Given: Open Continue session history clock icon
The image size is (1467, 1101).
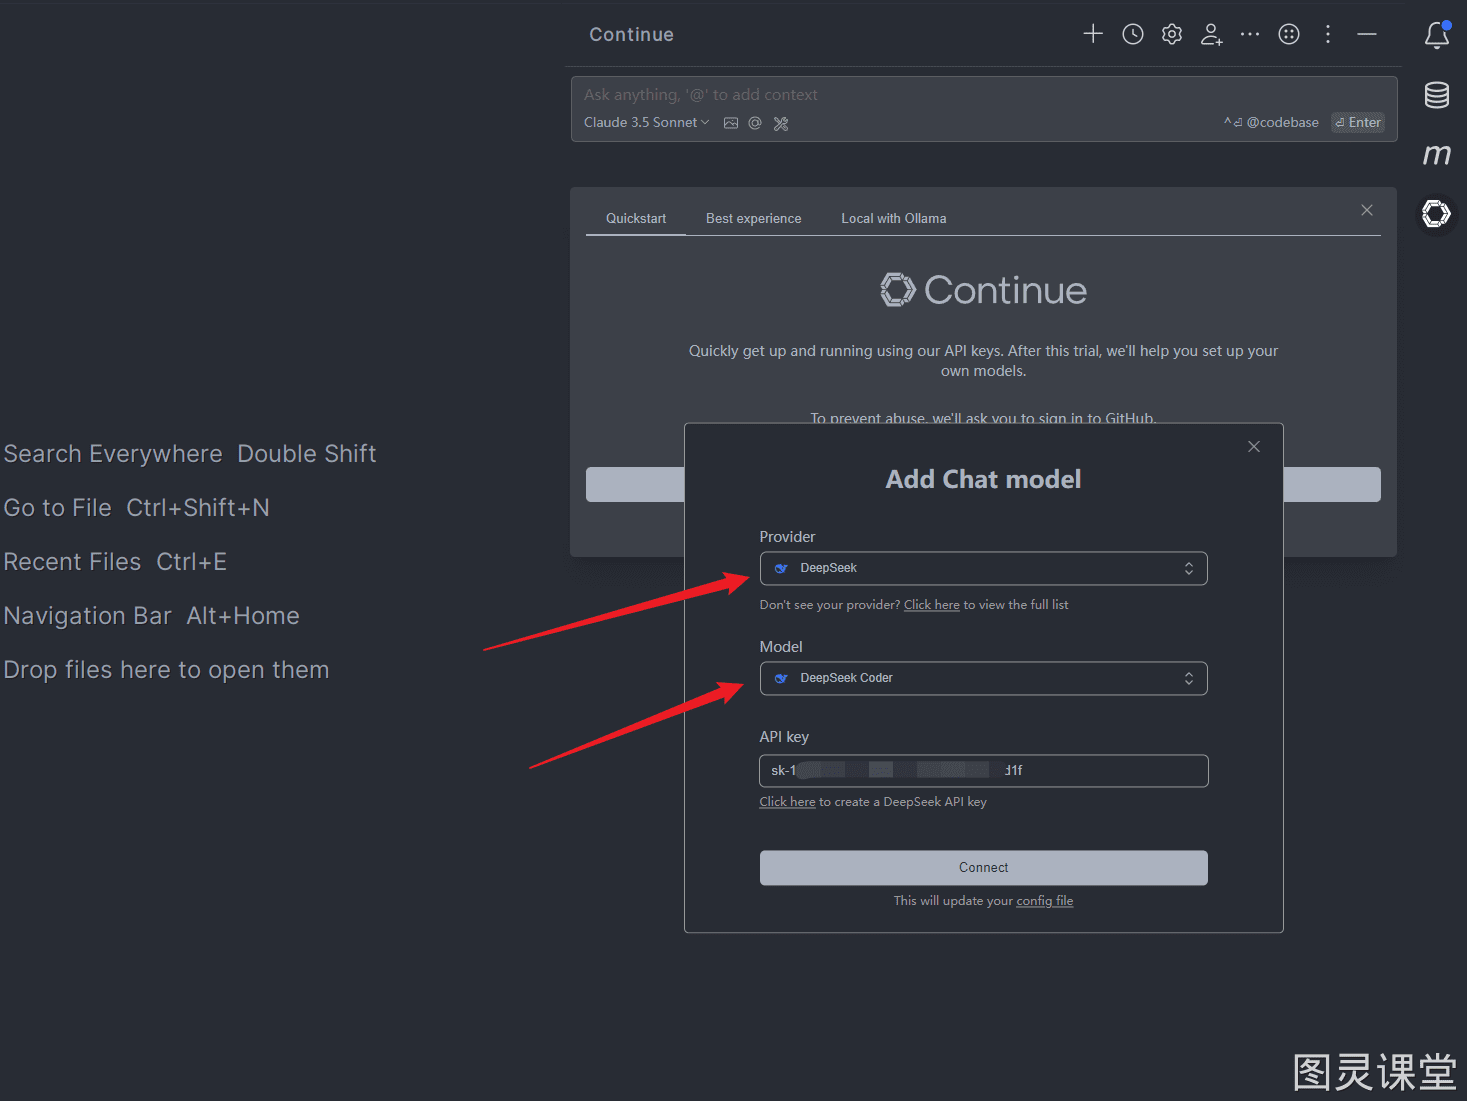Looking at the screenshot, I should [x=1133, y=34].
